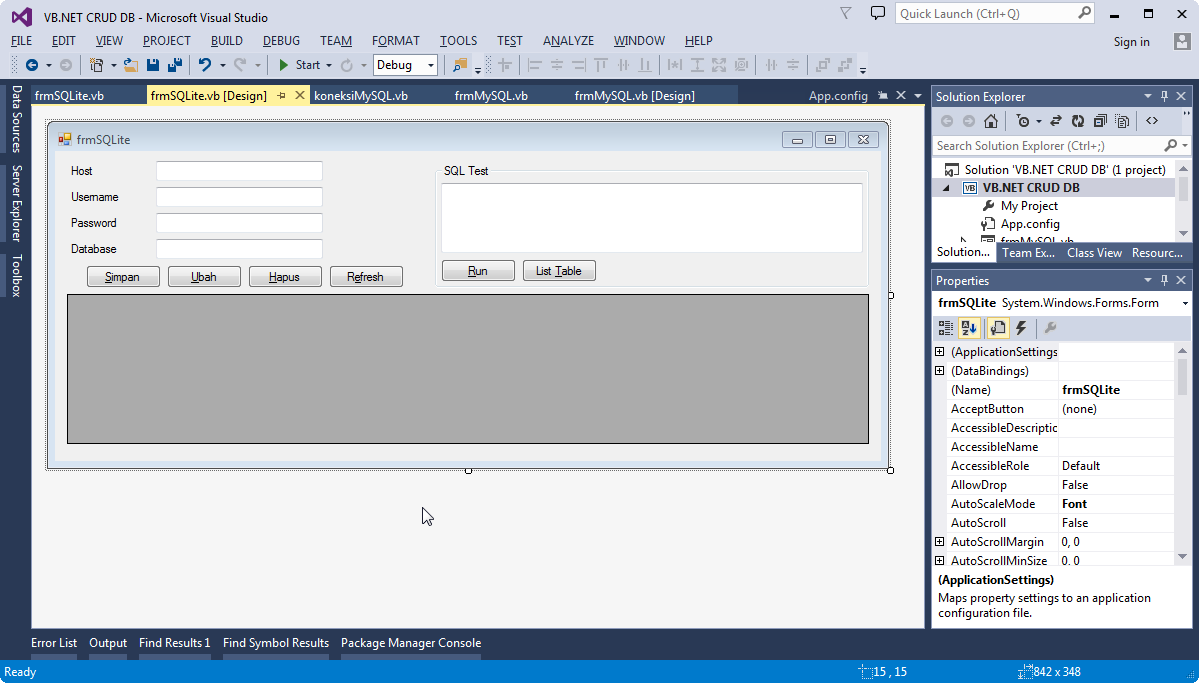
Task: Open the Debug configuration dropdown
Action: point(431,65)
